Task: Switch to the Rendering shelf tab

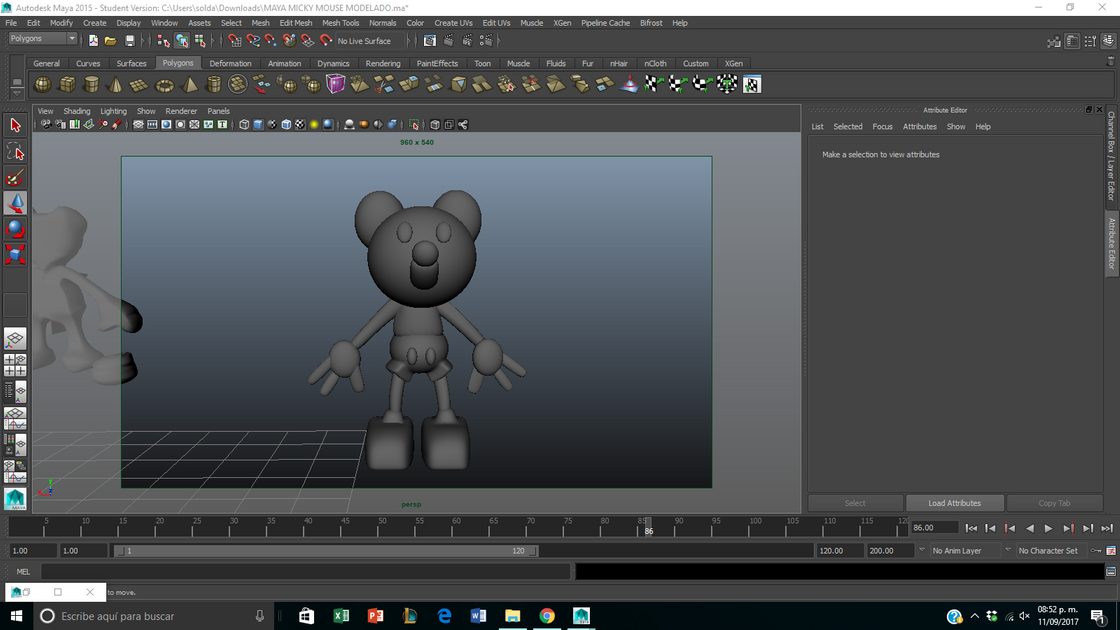Action: [381, 63]
